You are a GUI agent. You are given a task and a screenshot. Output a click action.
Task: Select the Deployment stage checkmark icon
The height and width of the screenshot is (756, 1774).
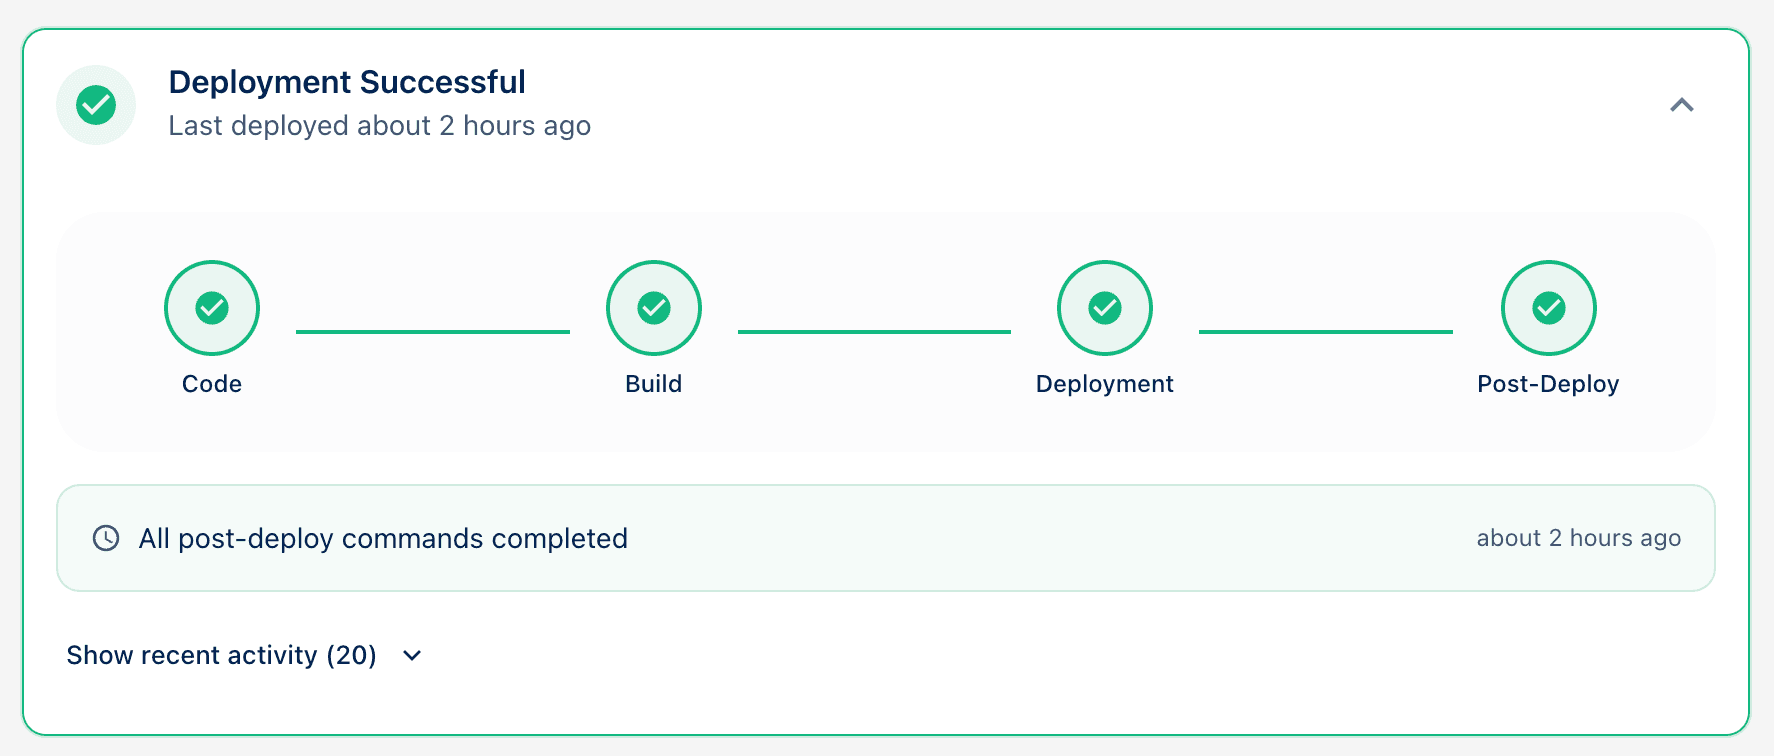[1104, 308]
